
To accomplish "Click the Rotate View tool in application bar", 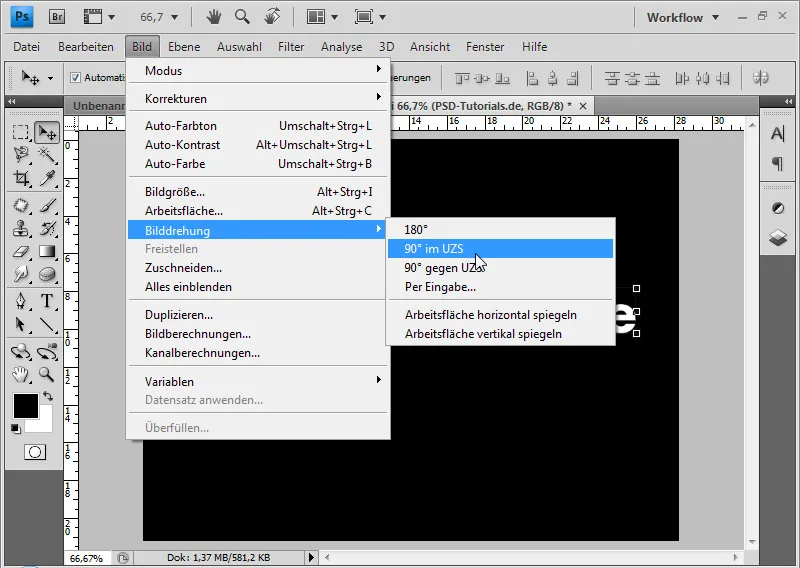I will [x=272, y=17].
